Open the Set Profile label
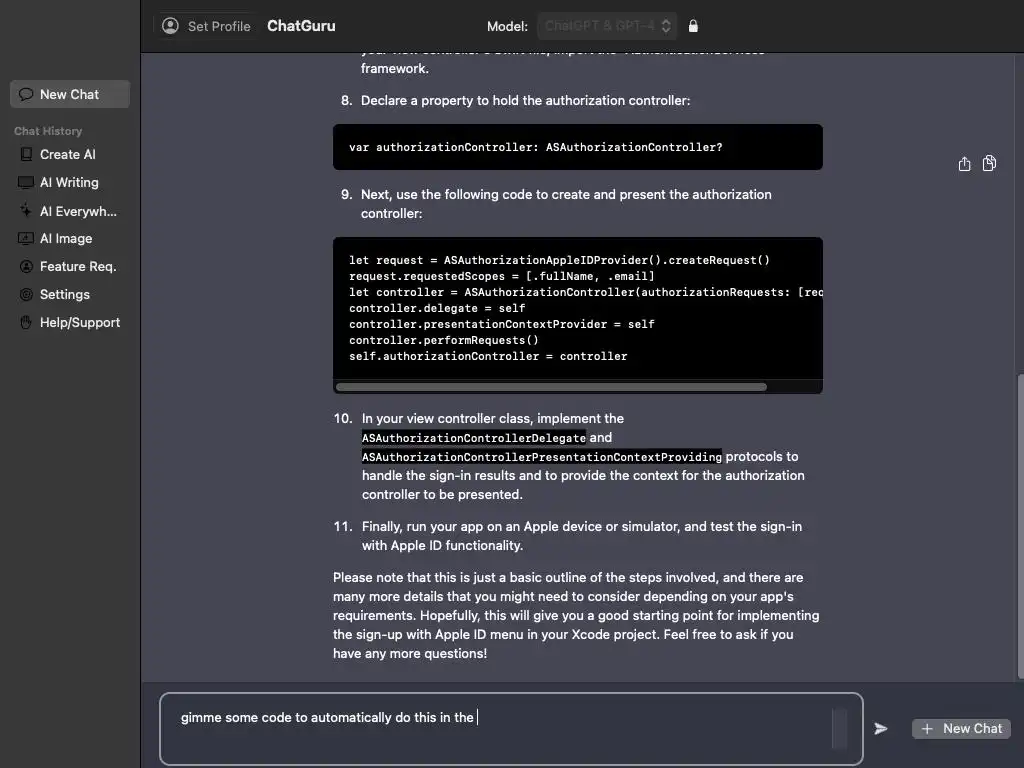1024x768 pixels. pos(219,26)
